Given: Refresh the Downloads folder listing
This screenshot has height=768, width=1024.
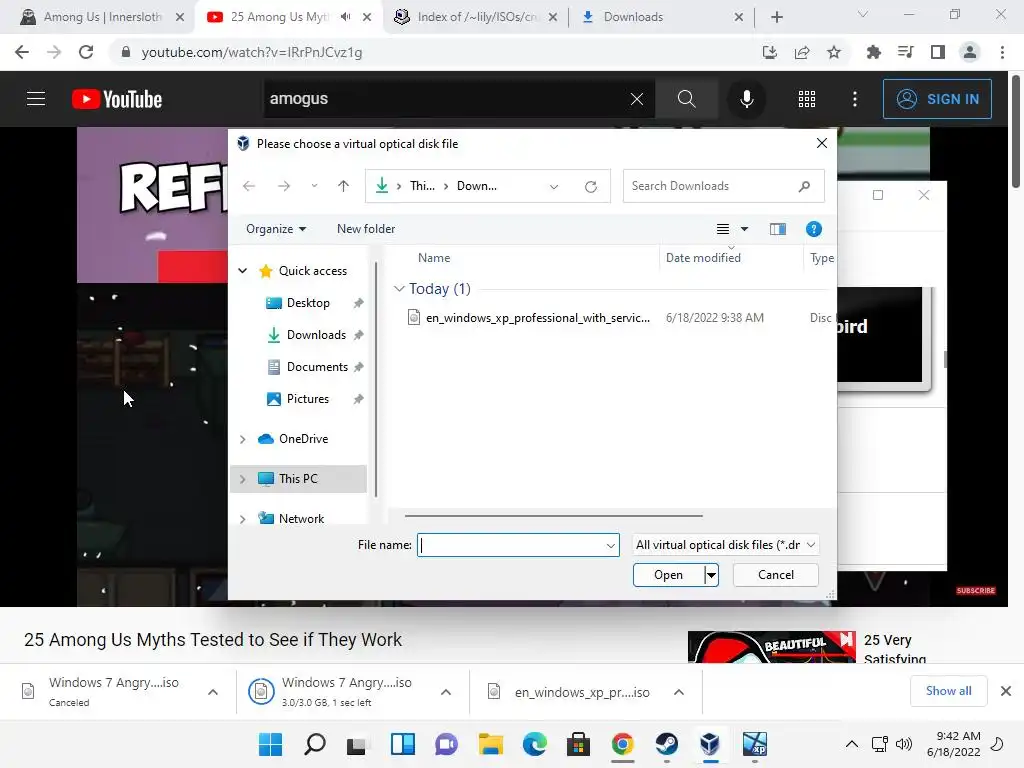Looking at the screenshot, I should tap(590, 187).
